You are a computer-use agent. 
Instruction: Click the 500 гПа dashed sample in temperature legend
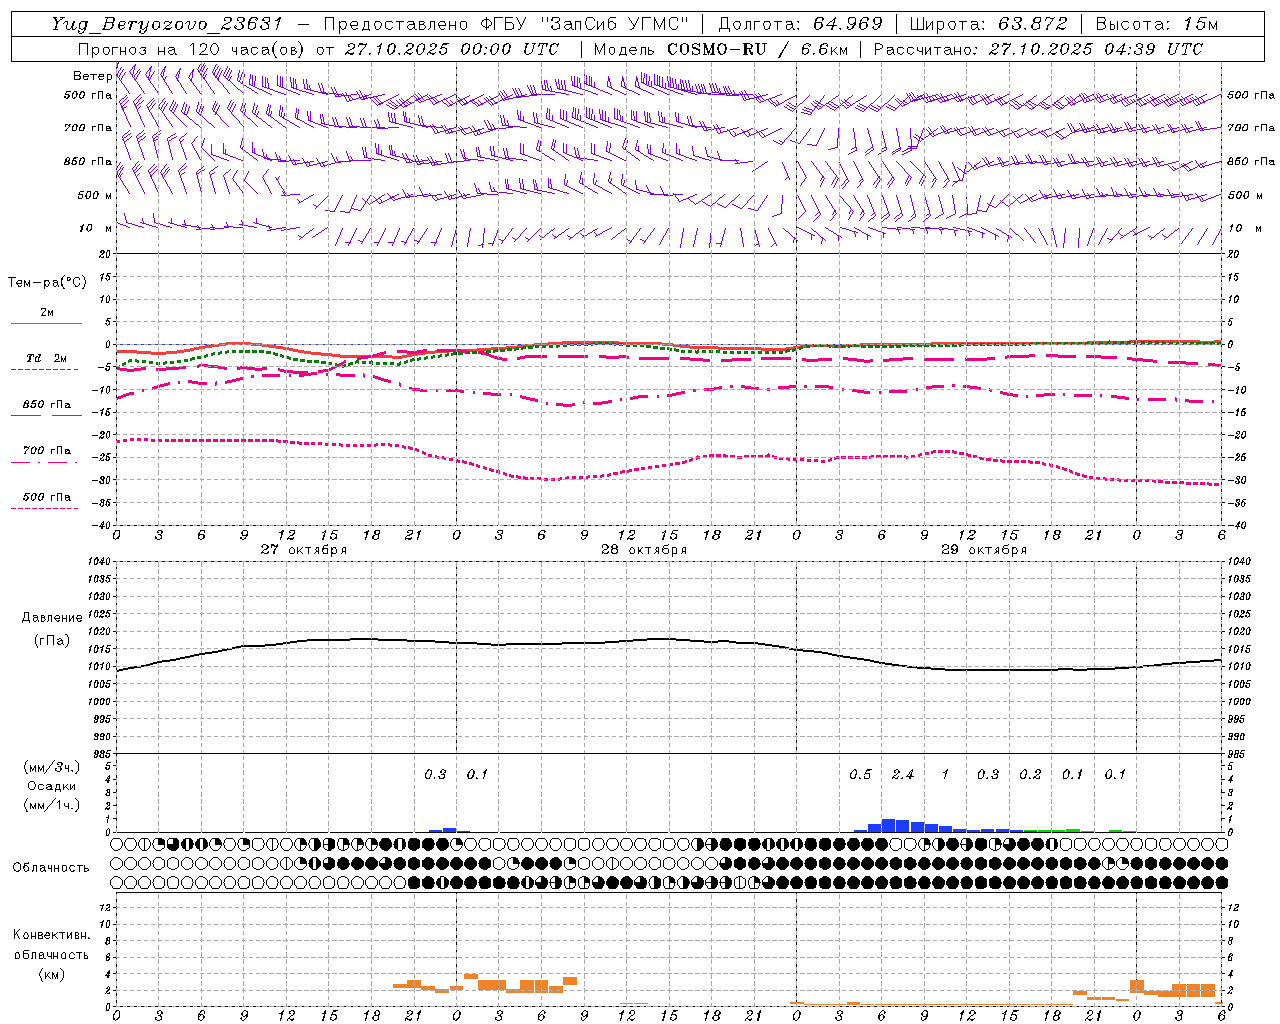tap(44, 508)
